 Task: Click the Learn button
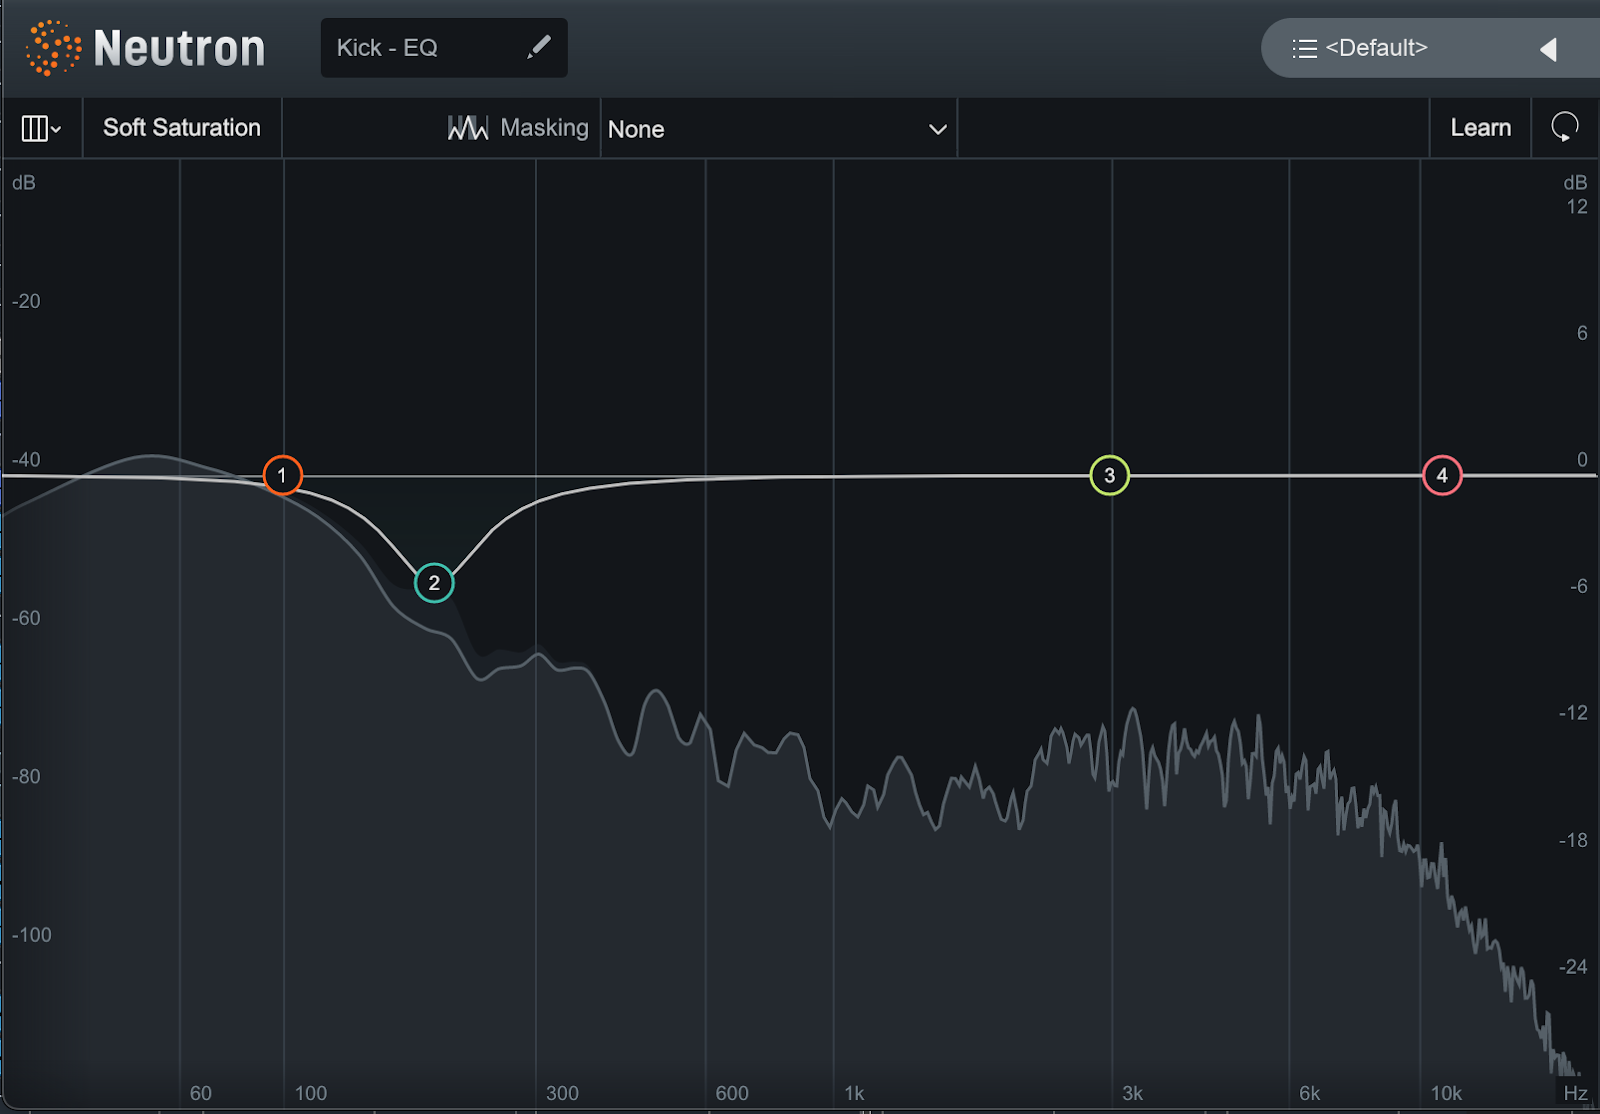[x=1480, y=128]
